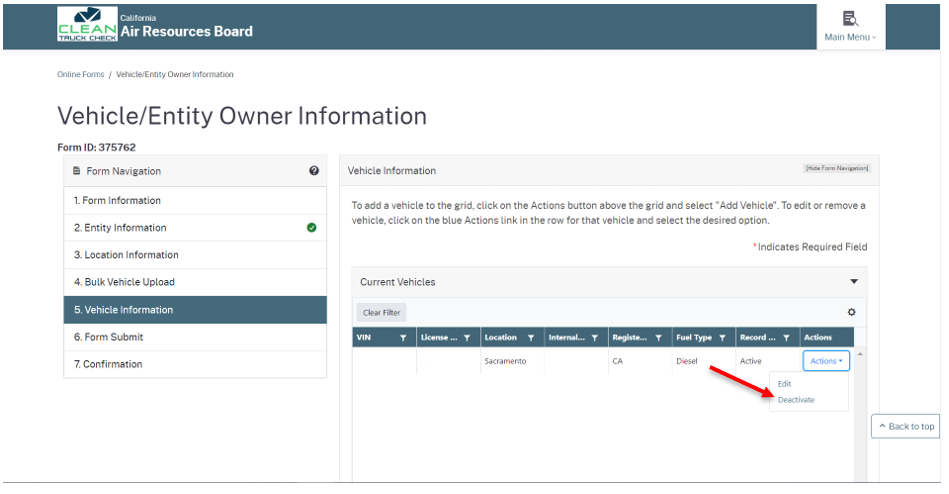Viewport: 949px width, 494px height.
Task: Go to 4. Bulk Vehicle Upload
Action: point(195,282)
